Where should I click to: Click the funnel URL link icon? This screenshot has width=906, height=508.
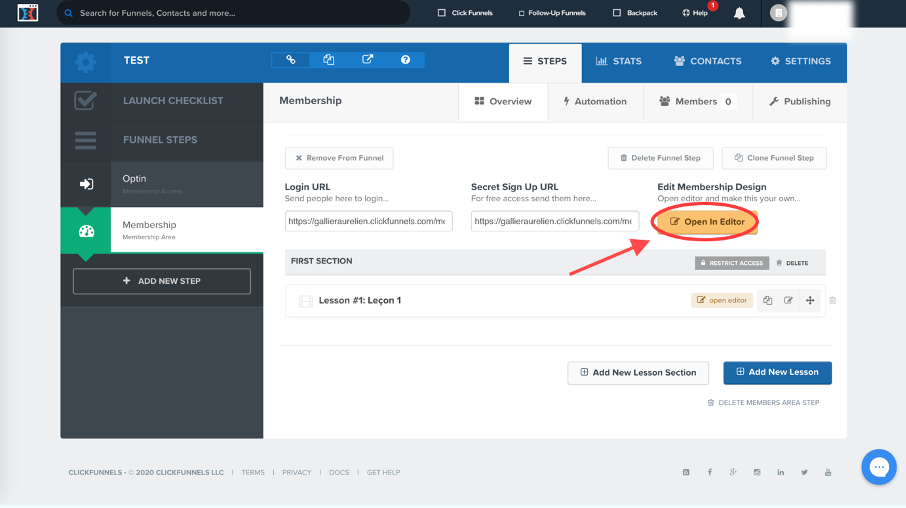pos(291,60)
